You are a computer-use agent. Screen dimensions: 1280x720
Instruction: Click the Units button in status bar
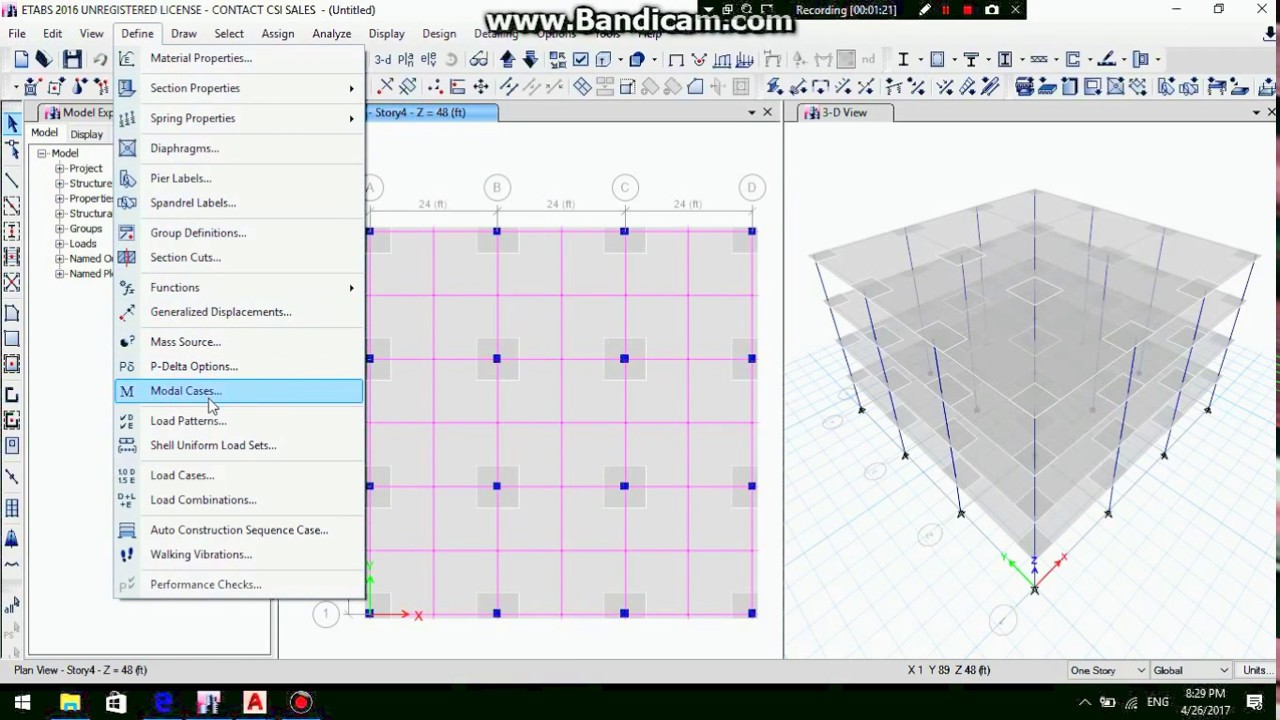(x=1255, y=670)
